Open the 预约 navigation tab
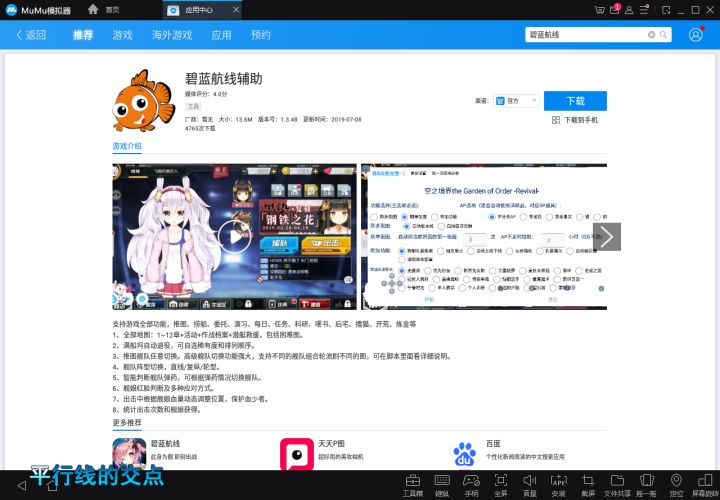The width and height of the screenshot is (720, 500). point(261,34)
